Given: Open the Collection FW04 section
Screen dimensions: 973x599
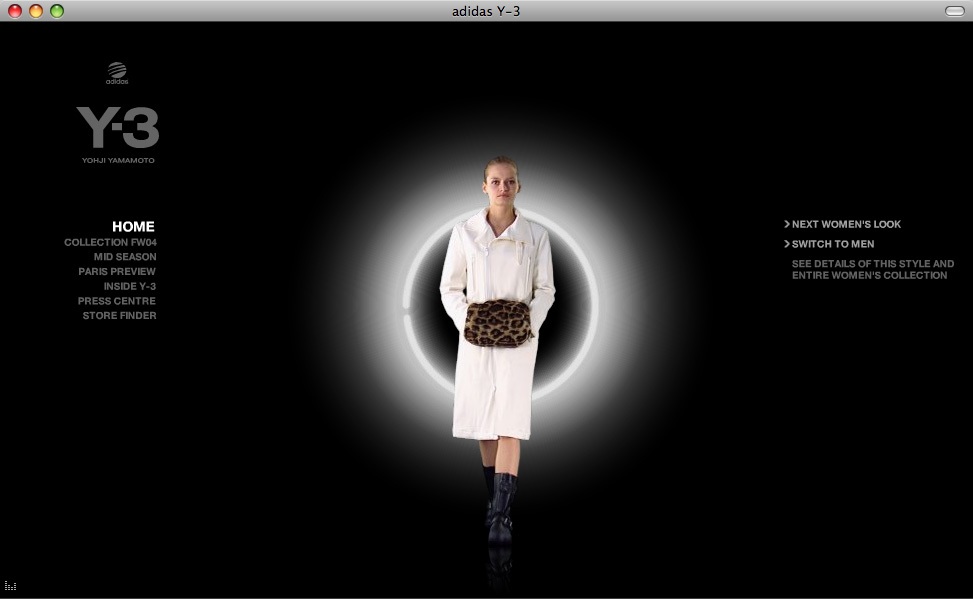Looking at the screenshot, I should click(110, 242).
